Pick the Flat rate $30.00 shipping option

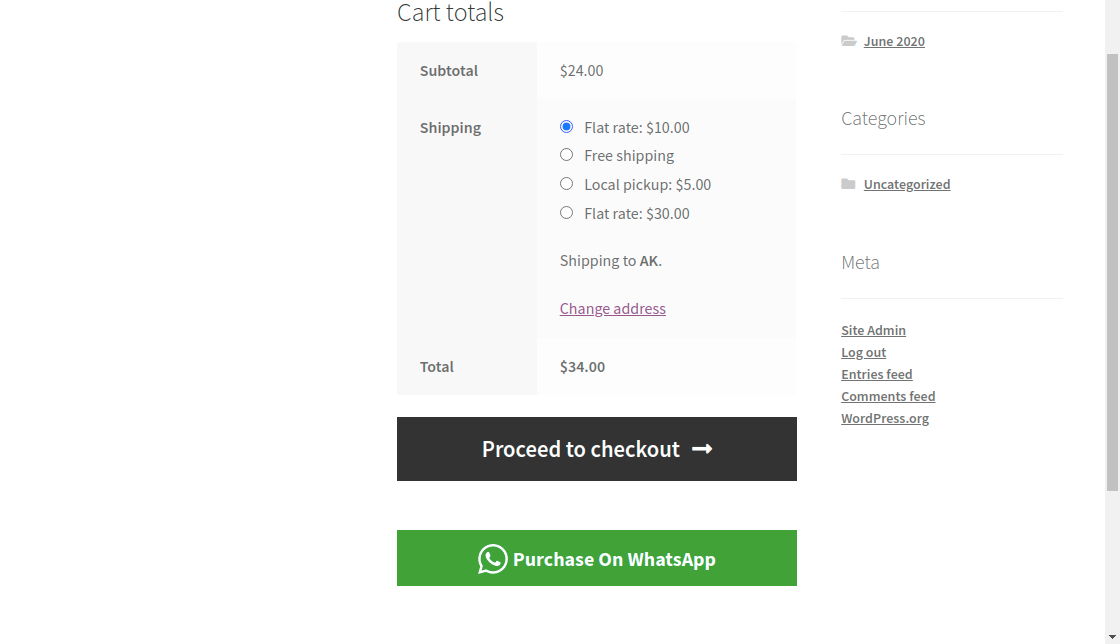566,212
